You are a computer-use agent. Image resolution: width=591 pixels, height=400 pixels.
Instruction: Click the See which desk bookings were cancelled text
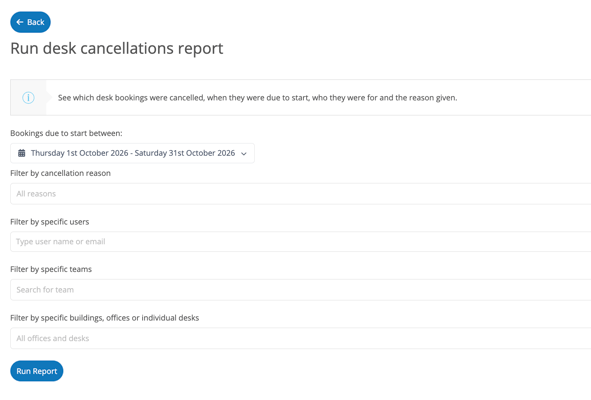[257, 98]
